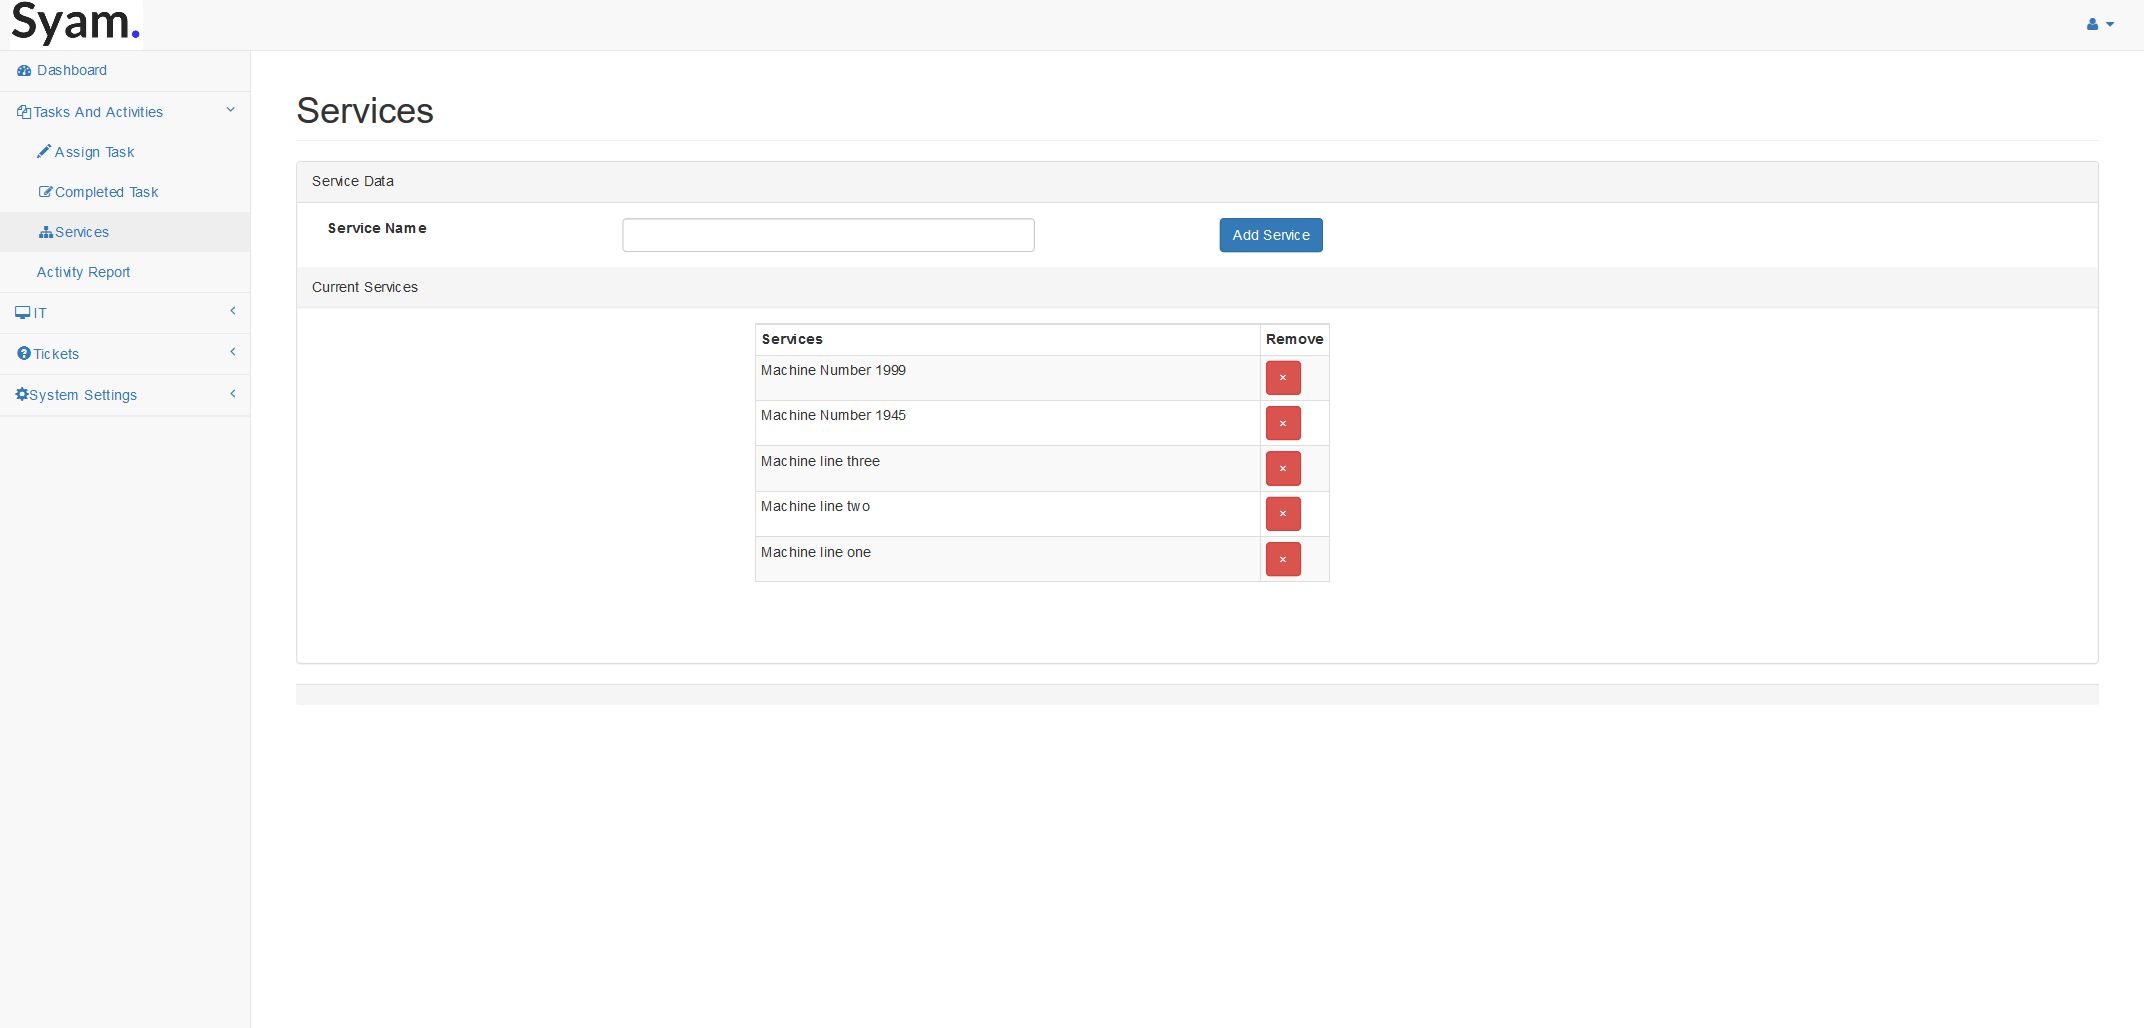Image resolution: width=2144 pixels, height=1028 pixels.
Task: Collapse the Tasks And Activities menu
Action: pos(231,110)
